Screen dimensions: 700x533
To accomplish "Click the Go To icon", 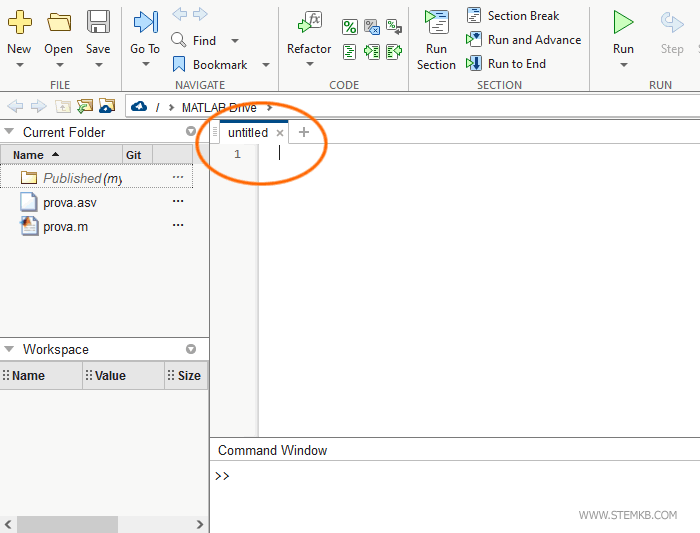I will coord(145,22).
